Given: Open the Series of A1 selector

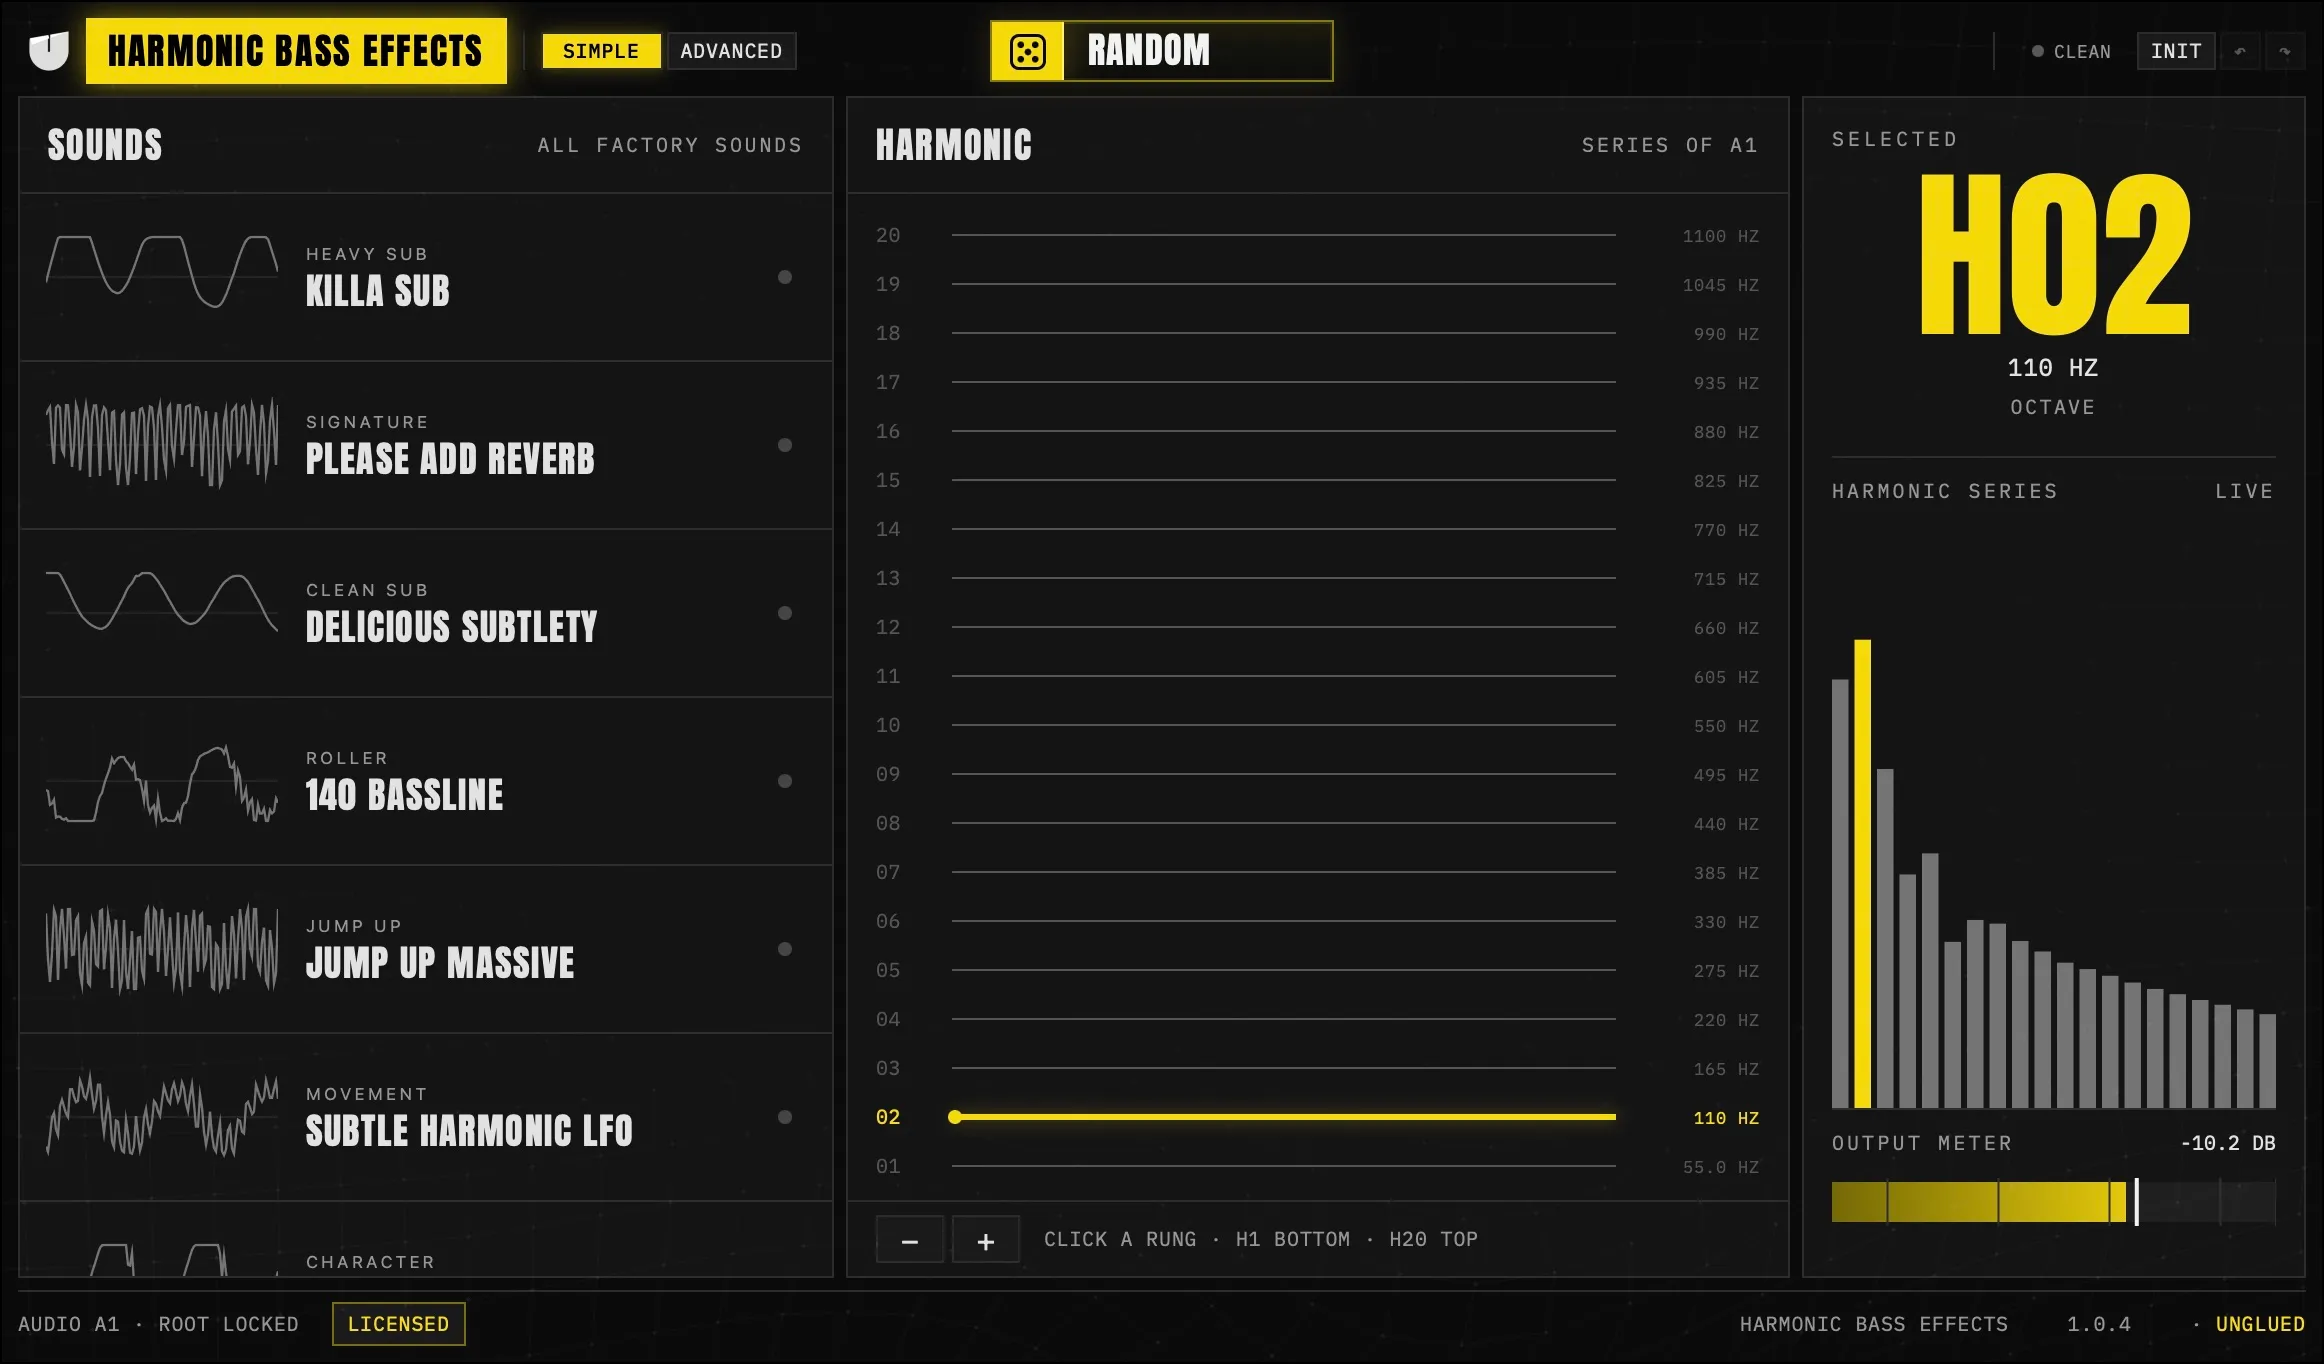Looking at the screenshot, I should coord(1669,145).
